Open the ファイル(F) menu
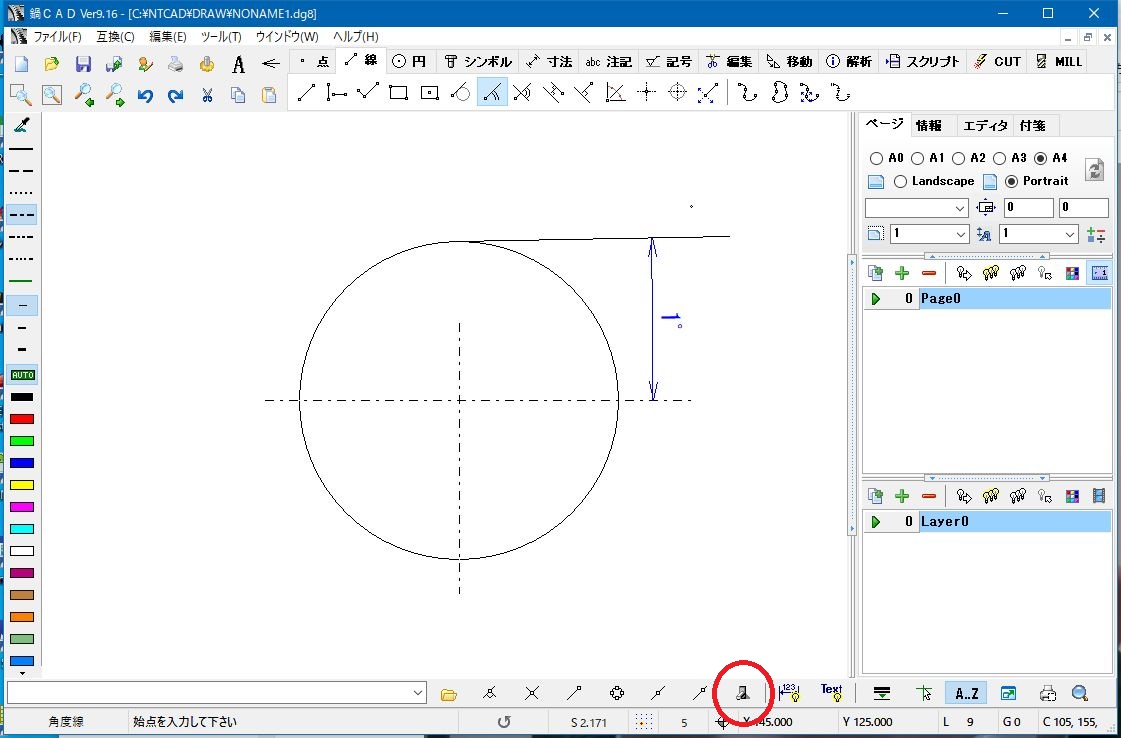Image resolution: width=1121 pixels, height=738 pixels. click(57, 36)
